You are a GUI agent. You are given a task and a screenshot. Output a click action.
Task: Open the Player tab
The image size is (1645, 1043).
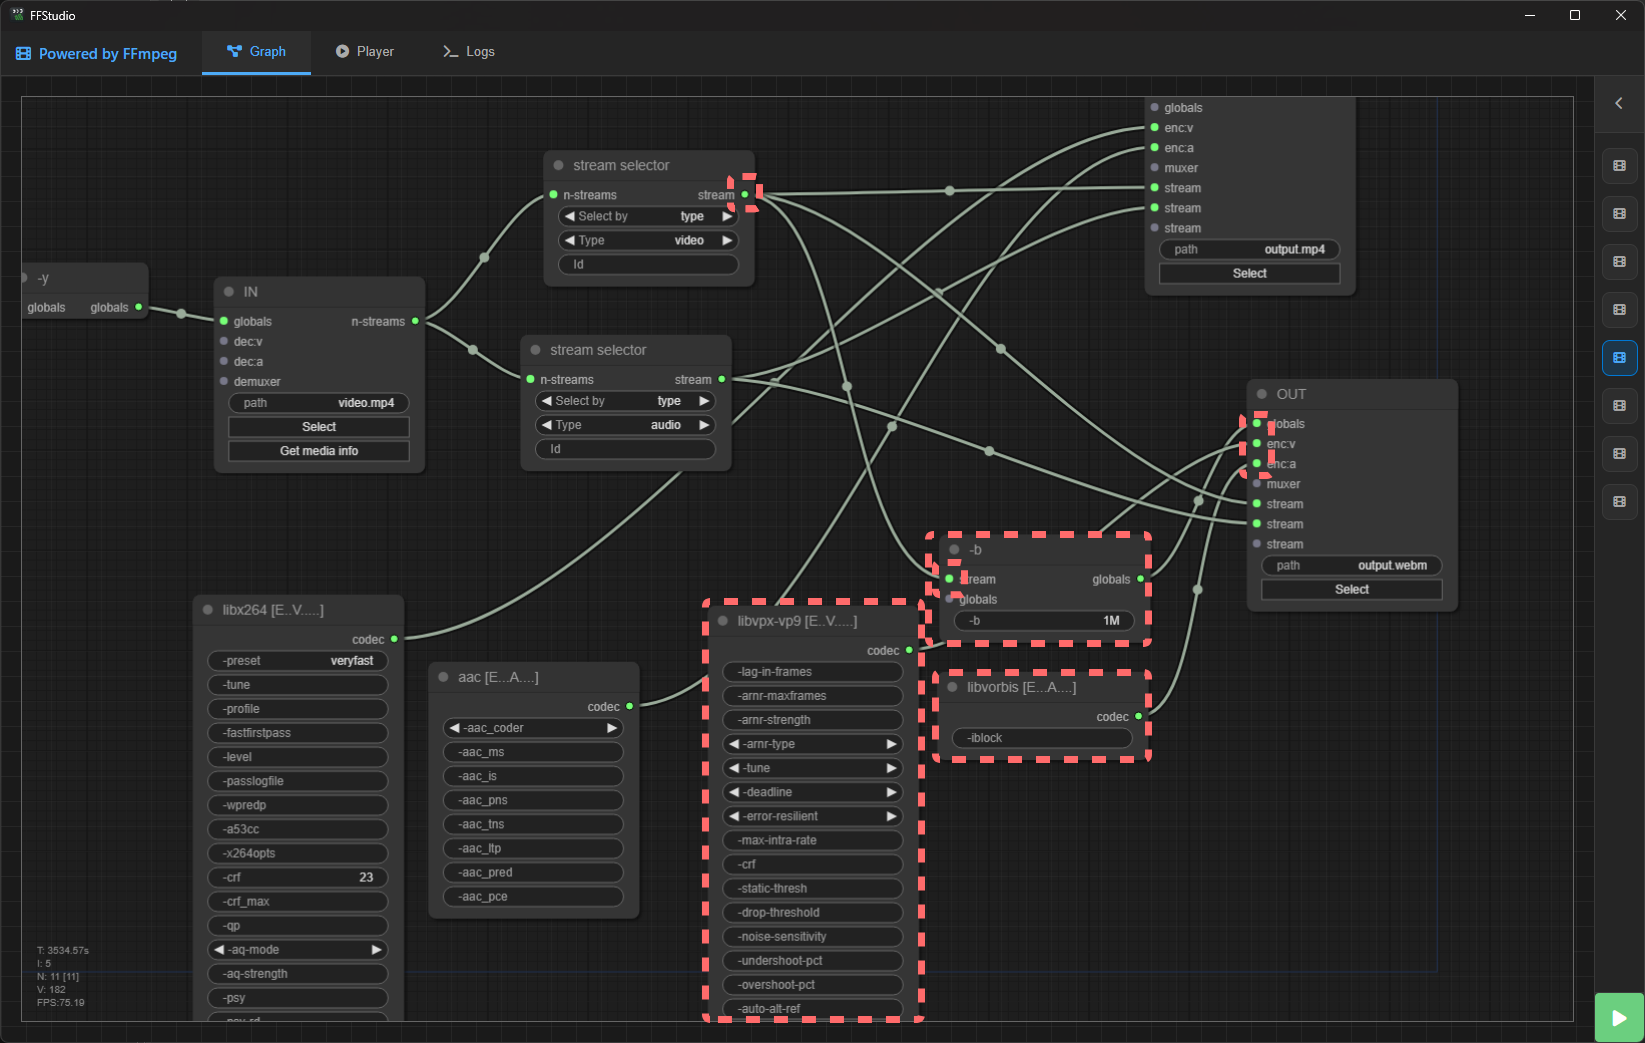coord(365,52)
